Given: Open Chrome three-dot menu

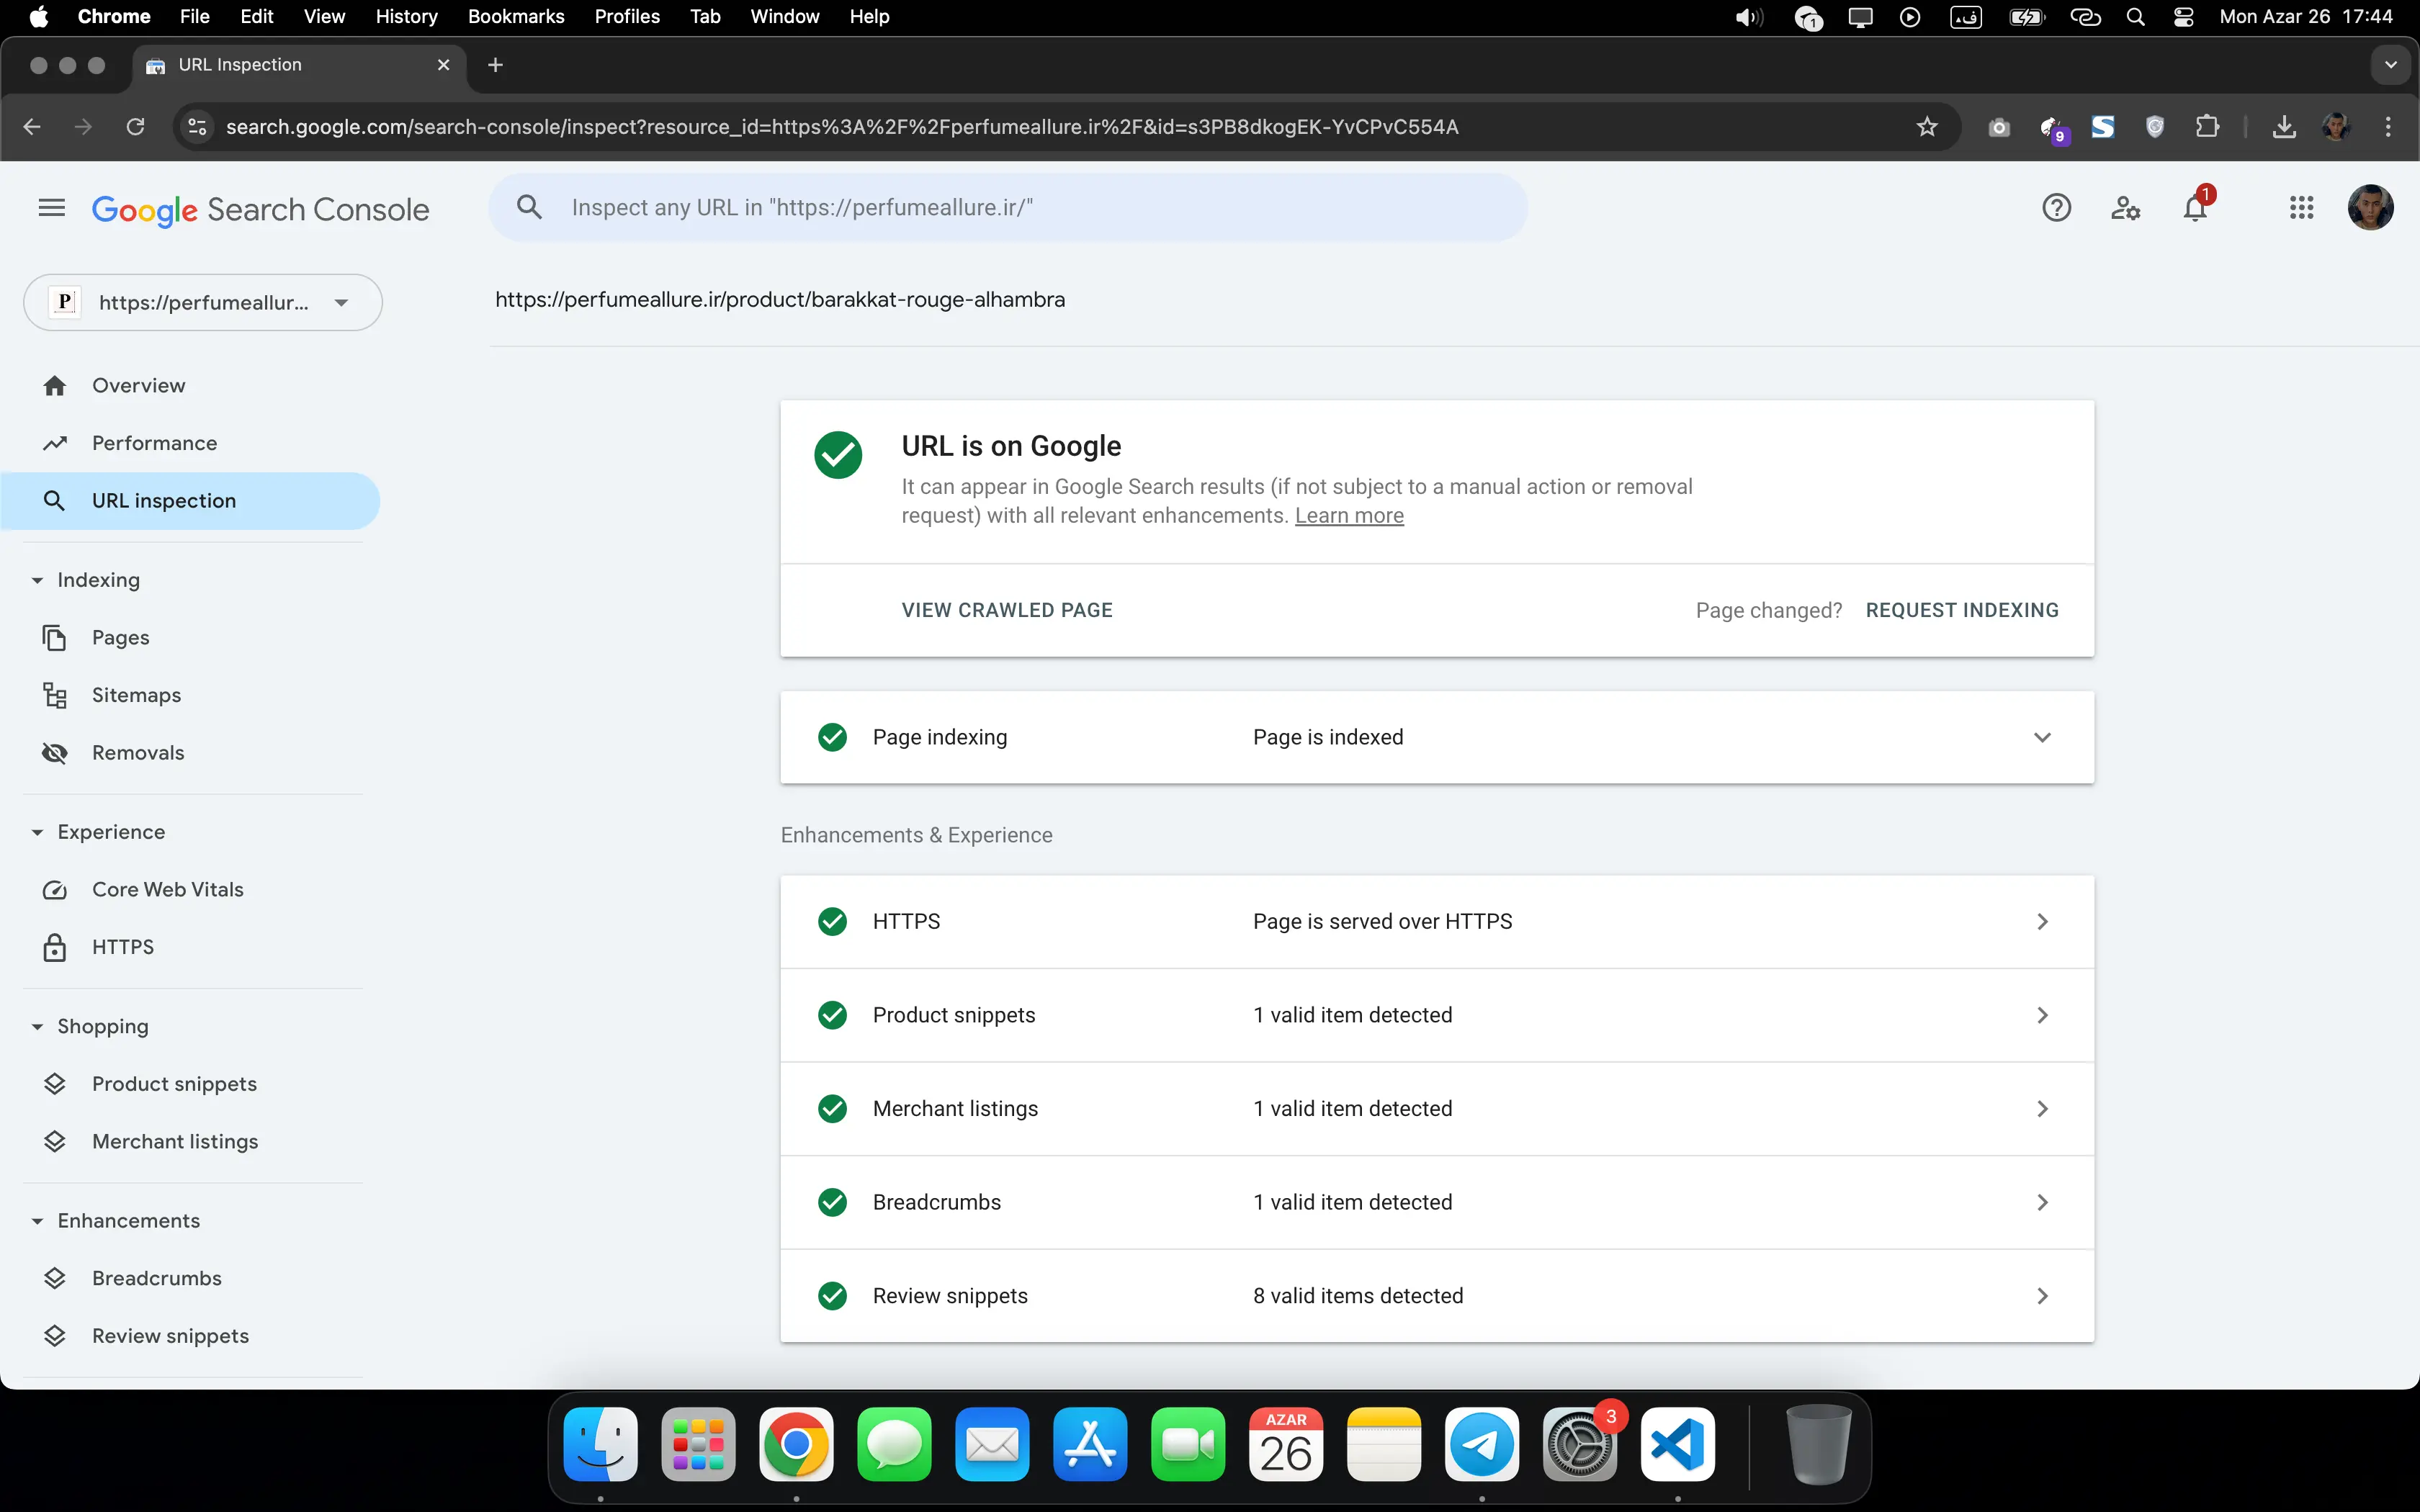Looking at the screenshot, I should (x=2388, y=127).
